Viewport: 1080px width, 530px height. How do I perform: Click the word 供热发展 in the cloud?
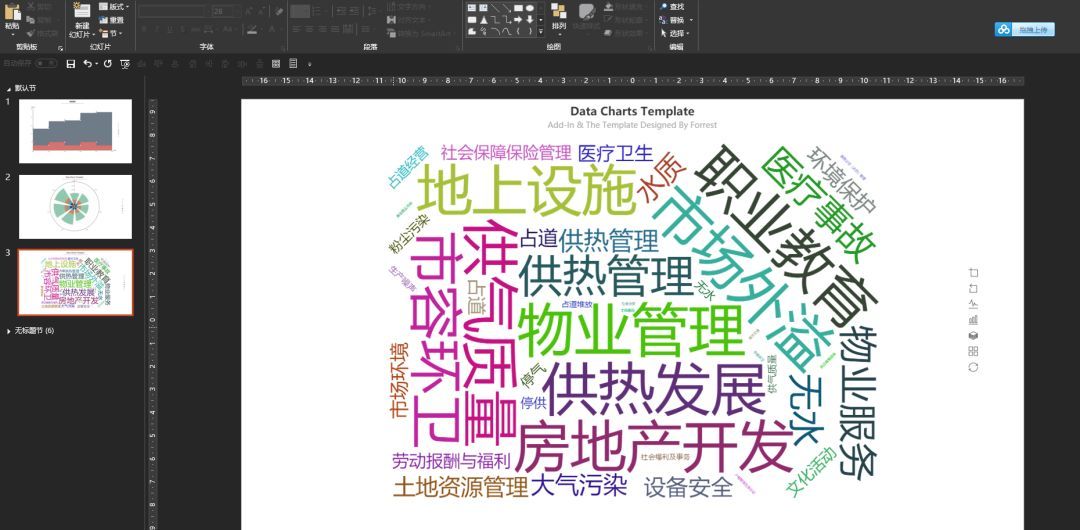tap(652, 389)
